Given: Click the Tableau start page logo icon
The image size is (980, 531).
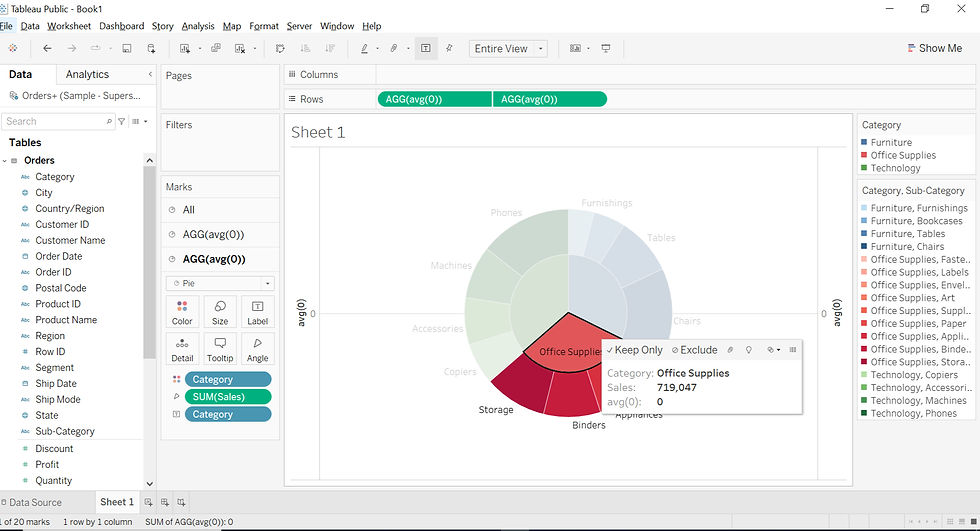Looking at the screenshot, I should (x=12, y=48).
